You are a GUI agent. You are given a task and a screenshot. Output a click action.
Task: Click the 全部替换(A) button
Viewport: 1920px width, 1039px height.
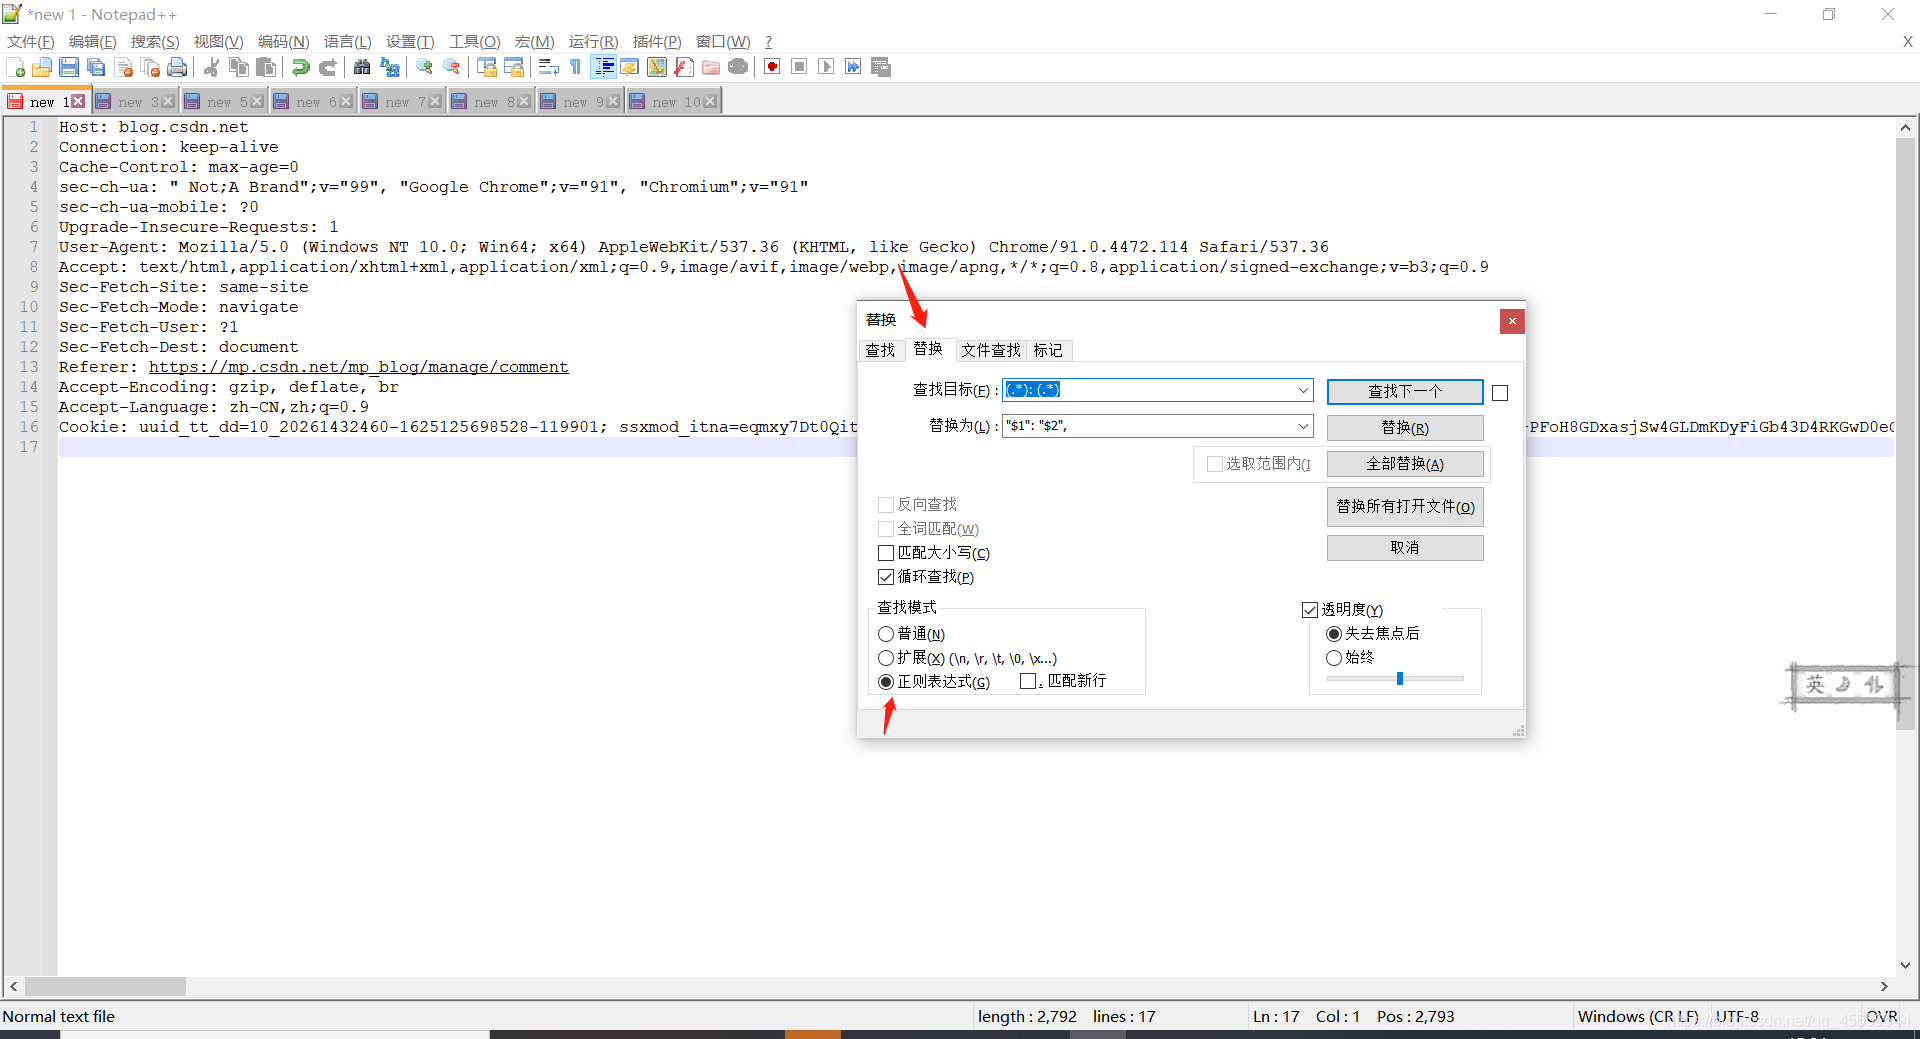pos(1405,464)
